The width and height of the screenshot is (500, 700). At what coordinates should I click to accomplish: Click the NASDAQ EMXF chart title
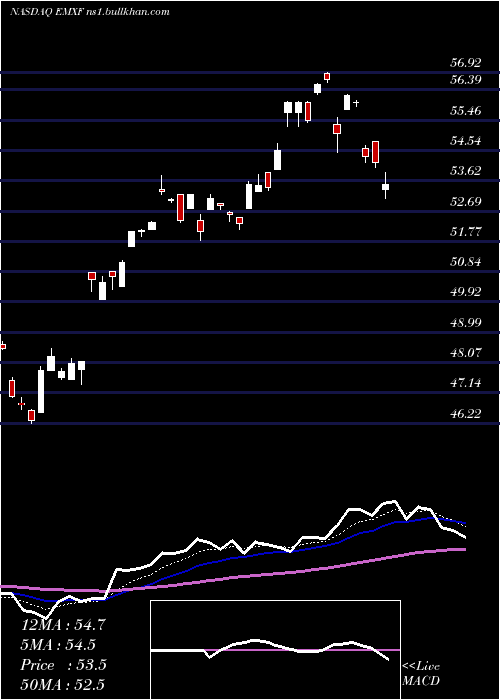tap(89, 12)
